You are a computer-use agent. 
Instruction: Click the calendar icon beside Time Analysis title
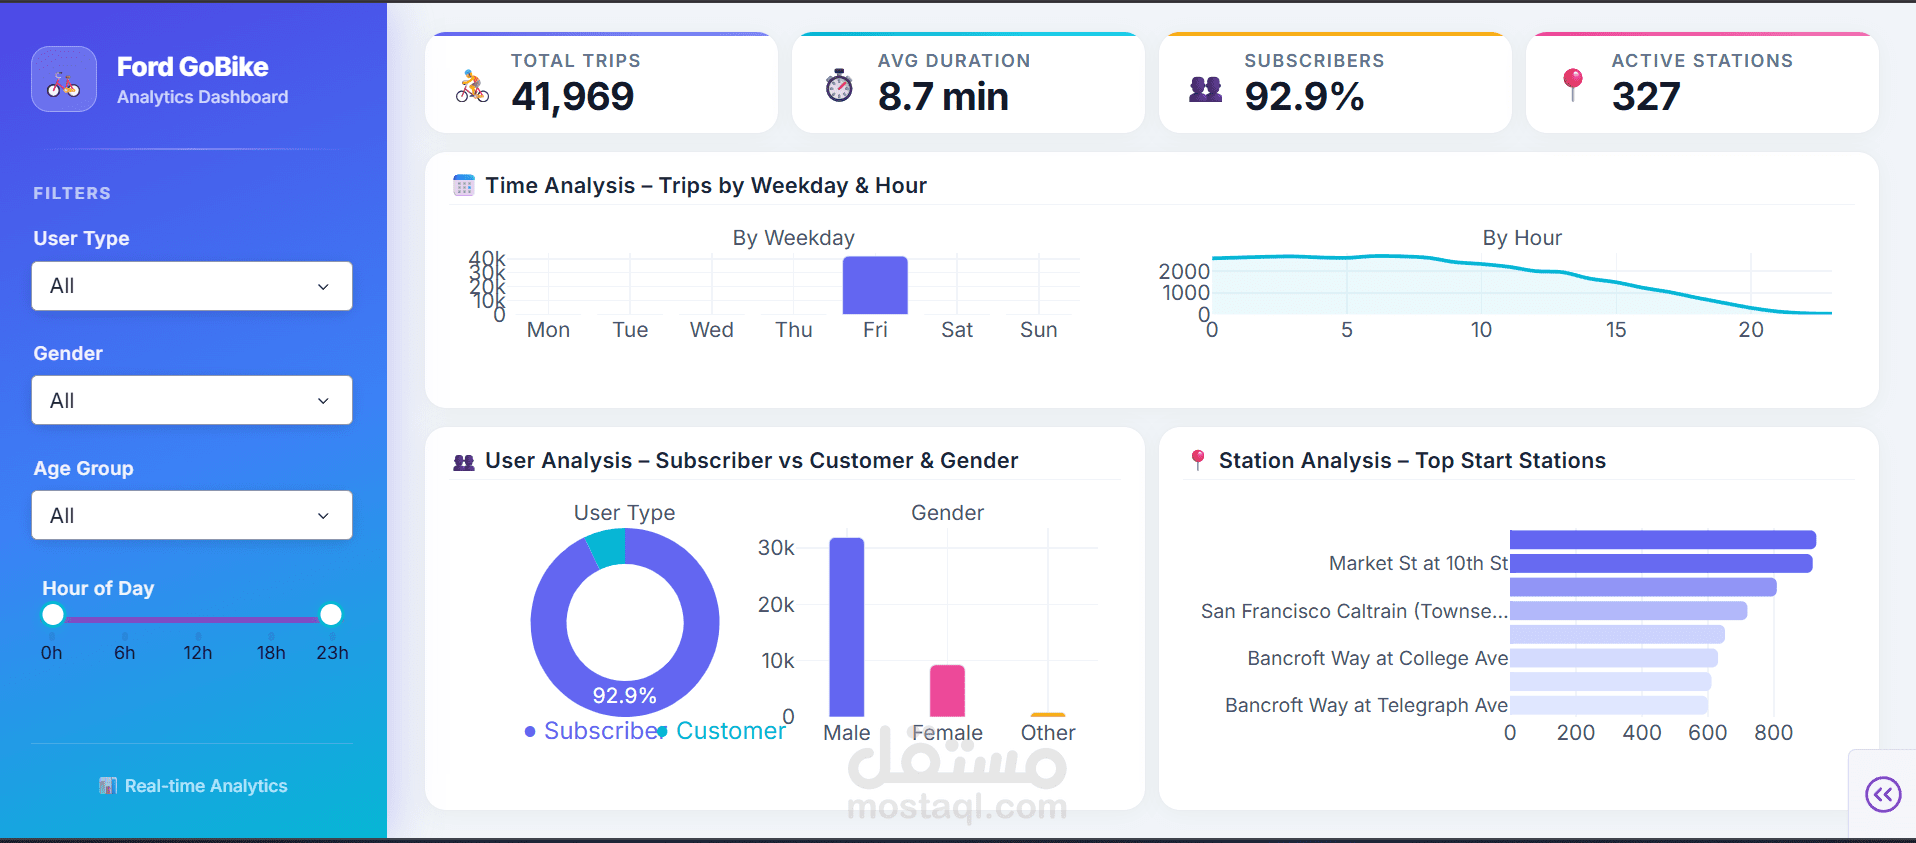464,185
